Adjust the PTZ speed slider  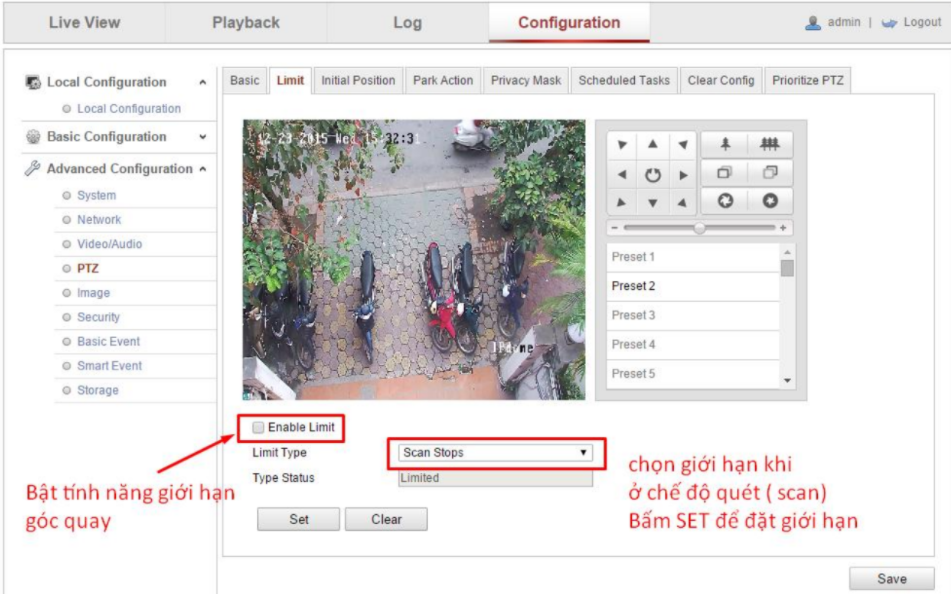click(x=698, y=228)
